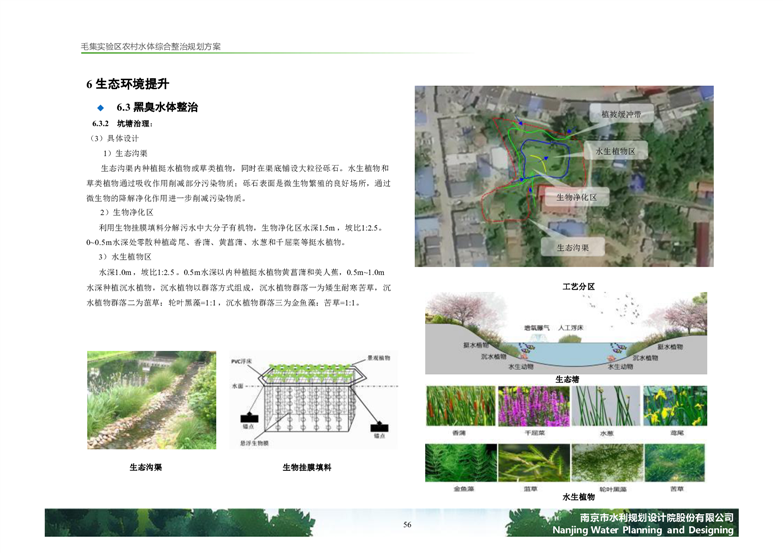783x553 pixels.
Task: Click the blue diamond bullet beside 6.3
Action: coord(101,106)
